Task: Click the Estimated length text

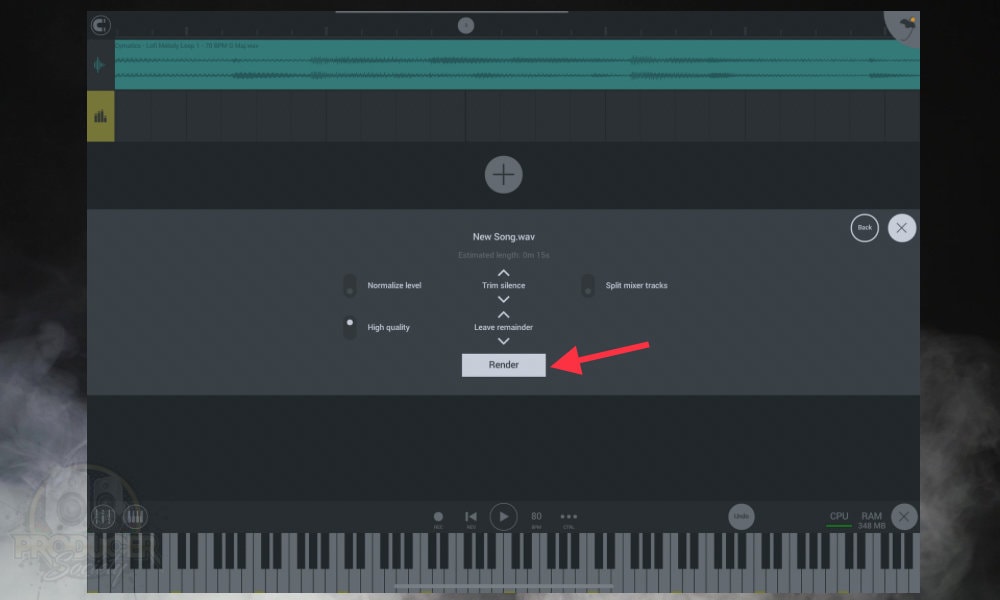Action: (503, 255)
